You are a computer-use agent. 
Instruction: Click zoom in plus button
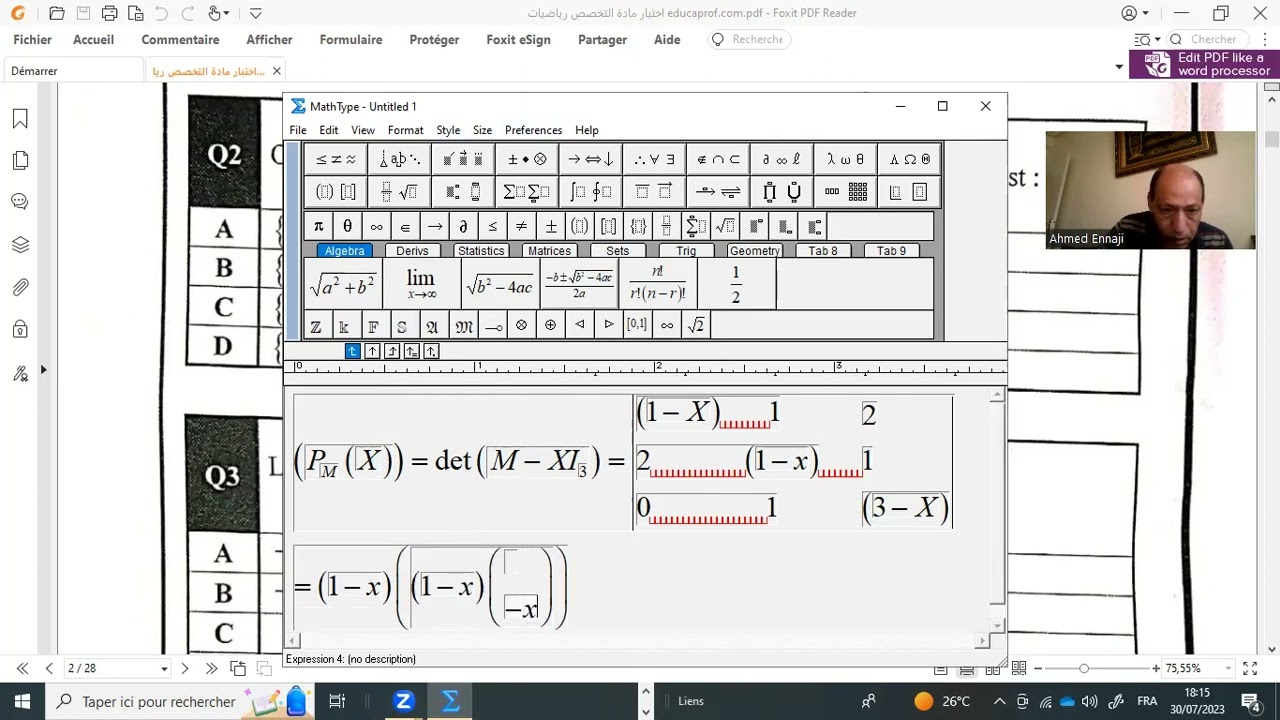coord(1156,668)
